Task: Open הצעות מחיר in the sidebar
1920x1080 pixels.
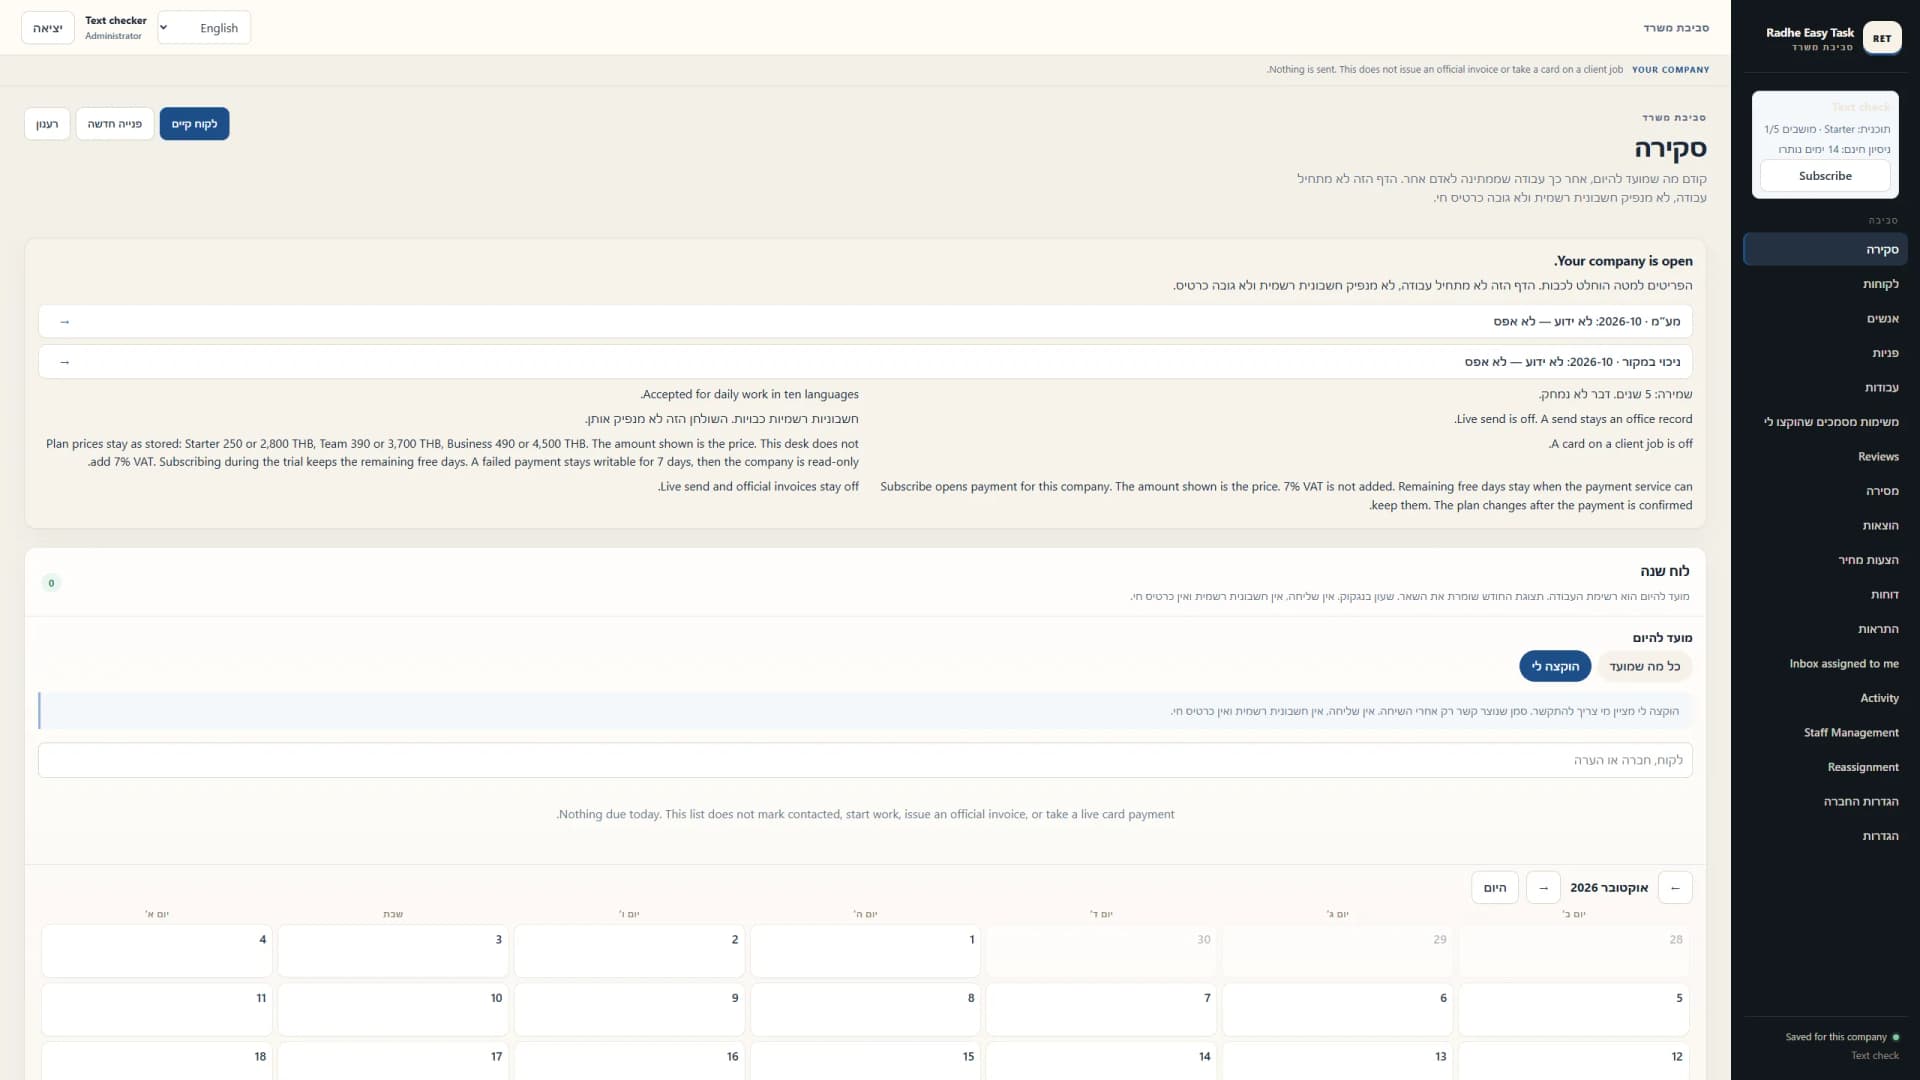Action: click(1825, 560)
